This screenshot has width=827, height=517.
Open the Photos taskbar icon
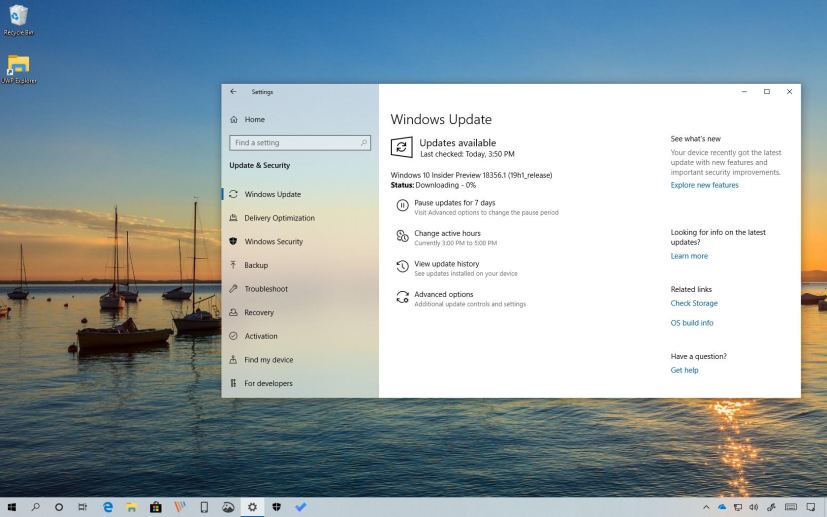[228, 507]
